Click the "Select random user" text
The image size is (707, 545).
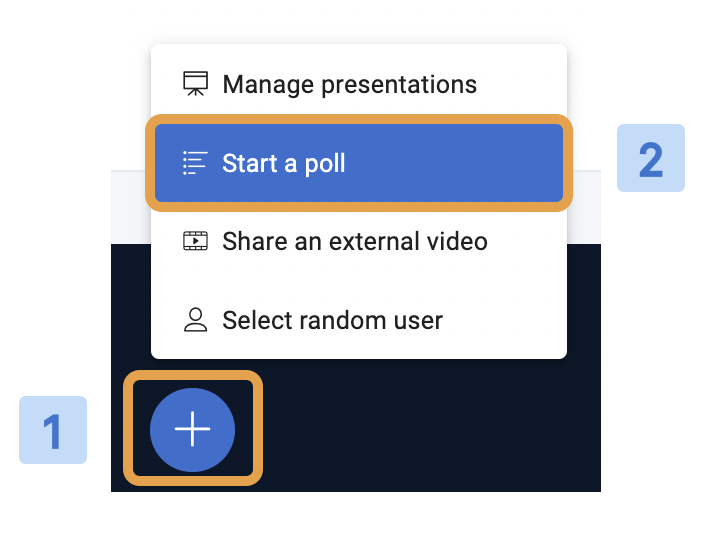[x=332, y=320]
